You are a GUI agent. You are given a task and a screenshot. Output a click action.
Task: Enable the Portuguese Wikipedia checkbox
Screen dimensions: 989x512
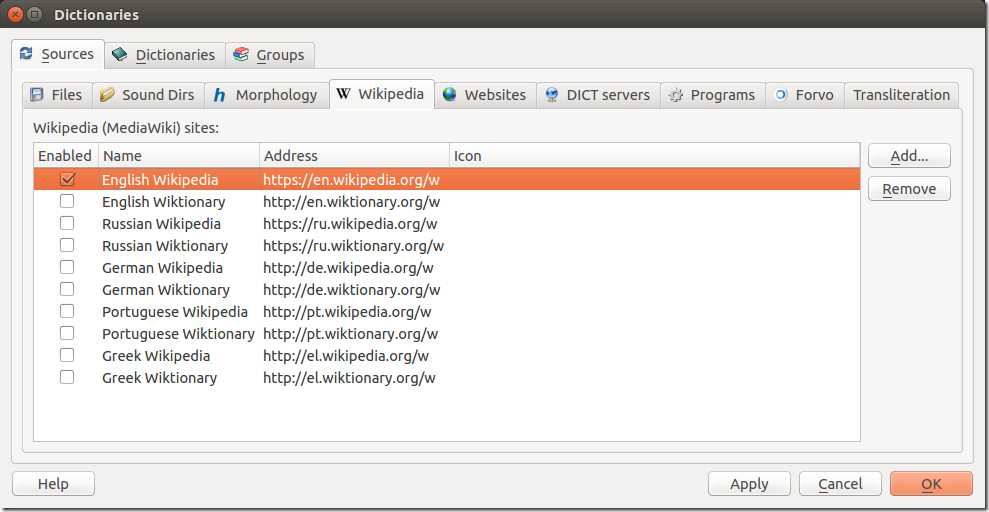(x=67, y=311)
